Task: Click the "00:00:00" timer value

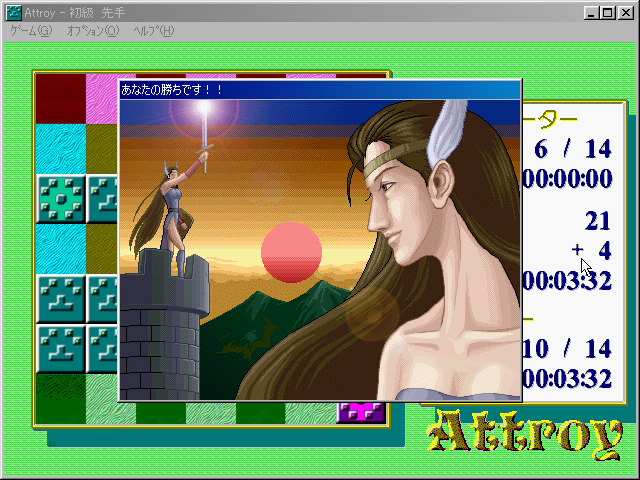Action: click(567, 178)
